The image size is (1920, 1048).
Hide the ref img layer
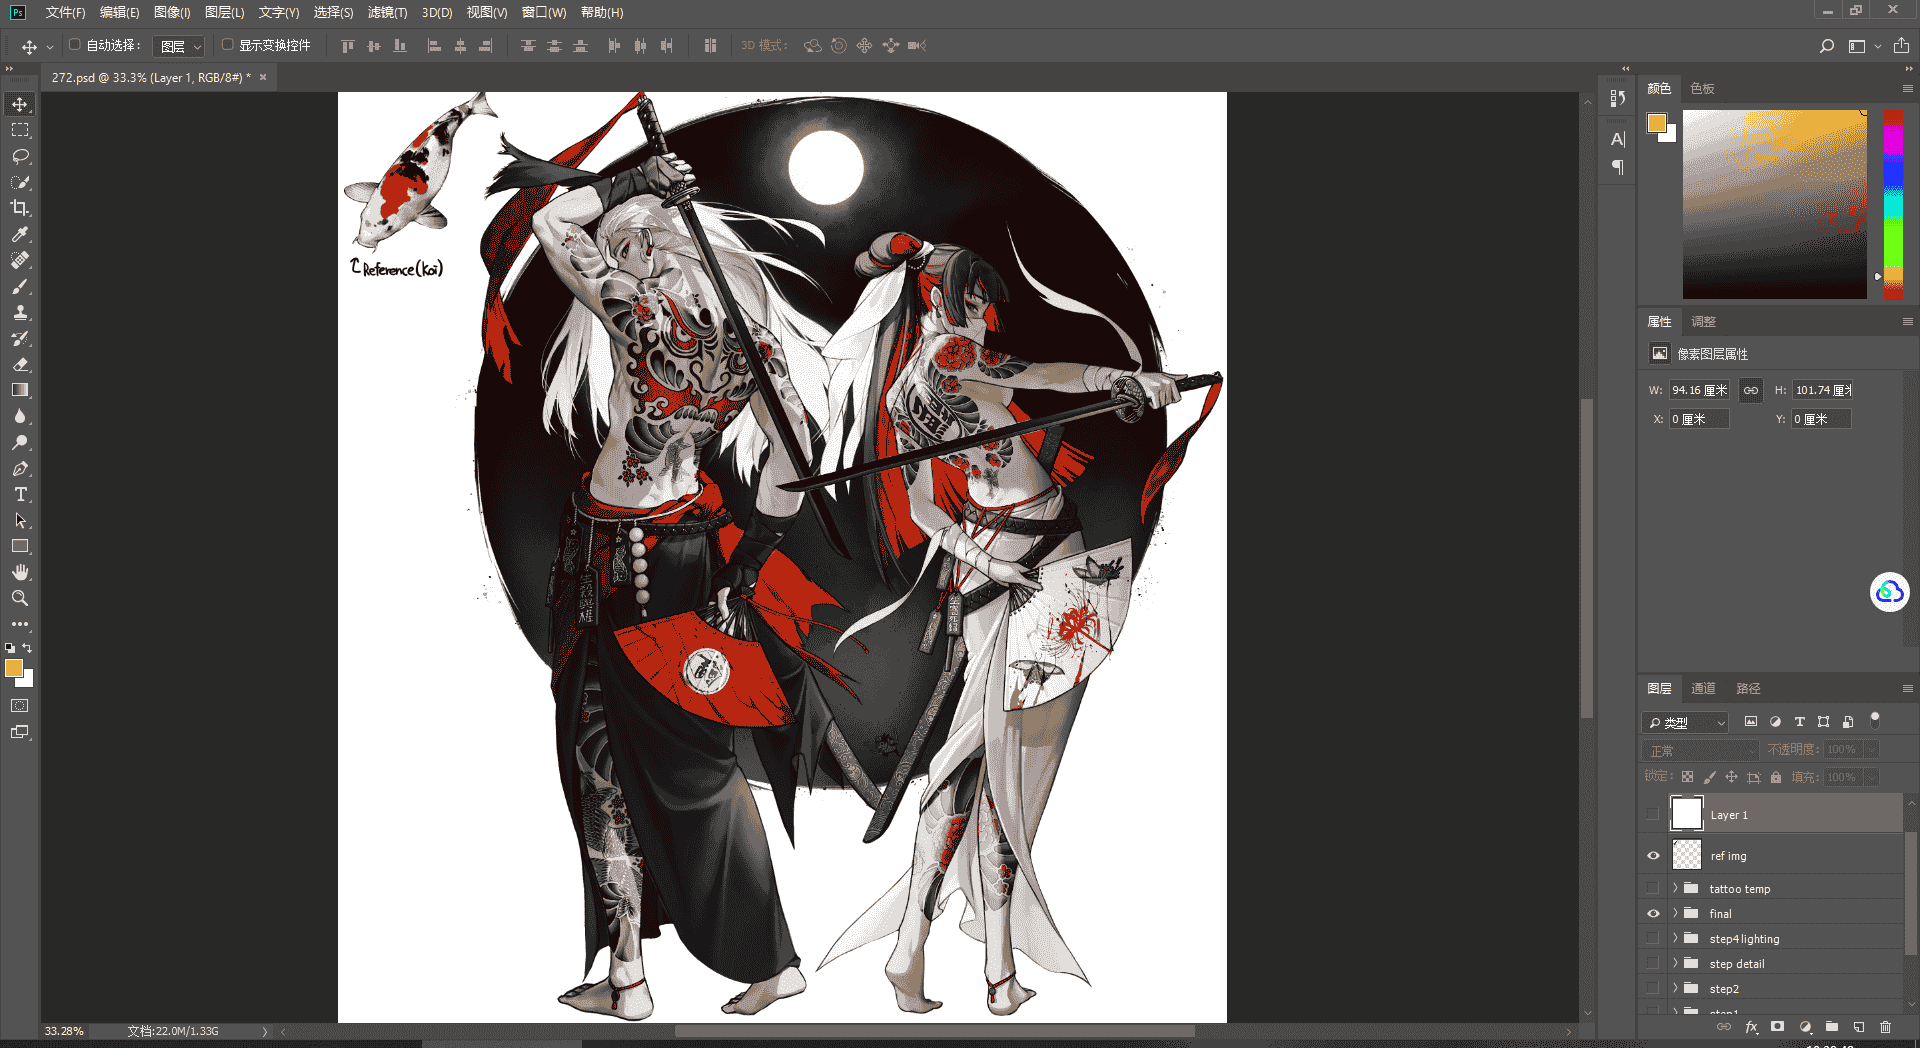1653,856
